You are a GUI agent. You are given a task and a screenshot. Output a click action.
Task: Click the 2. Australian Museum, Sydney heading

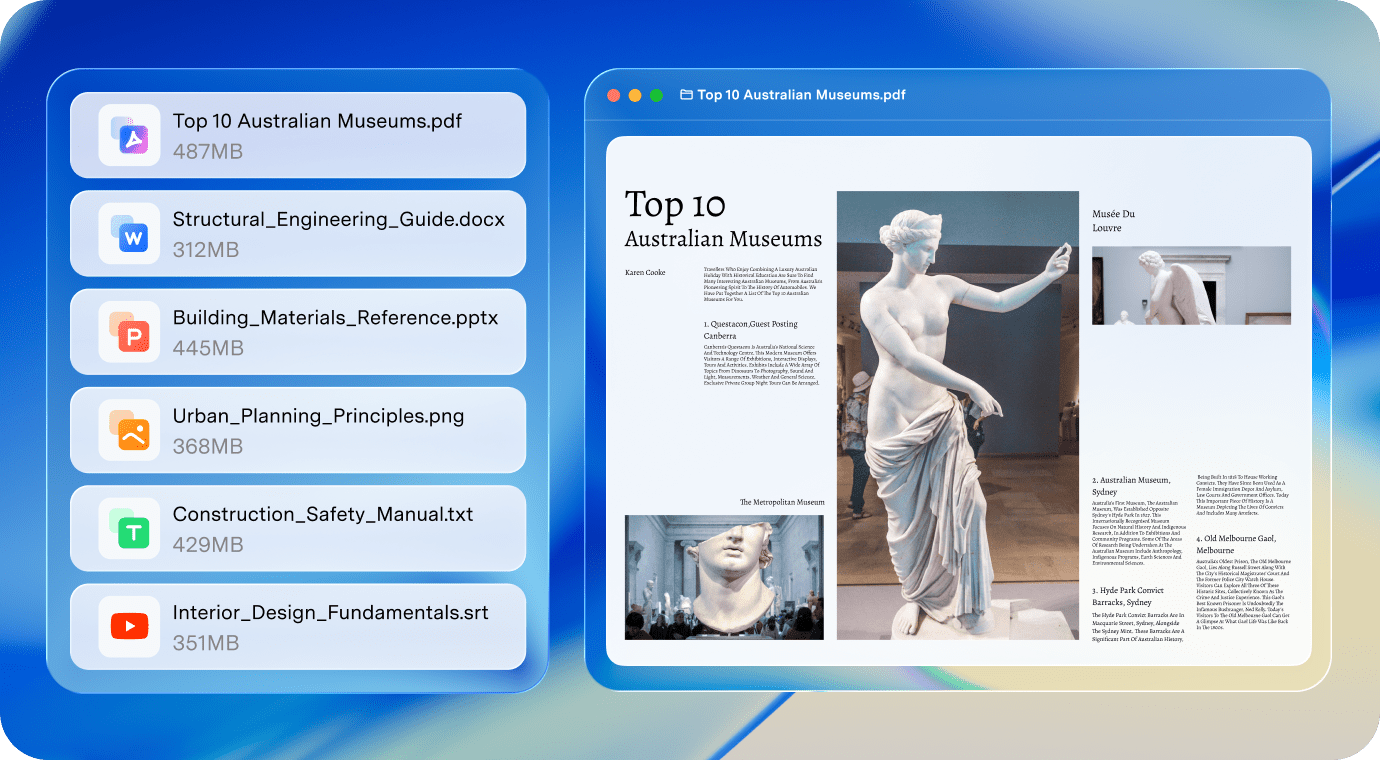pyautogui.click(x=1131, y=486)
